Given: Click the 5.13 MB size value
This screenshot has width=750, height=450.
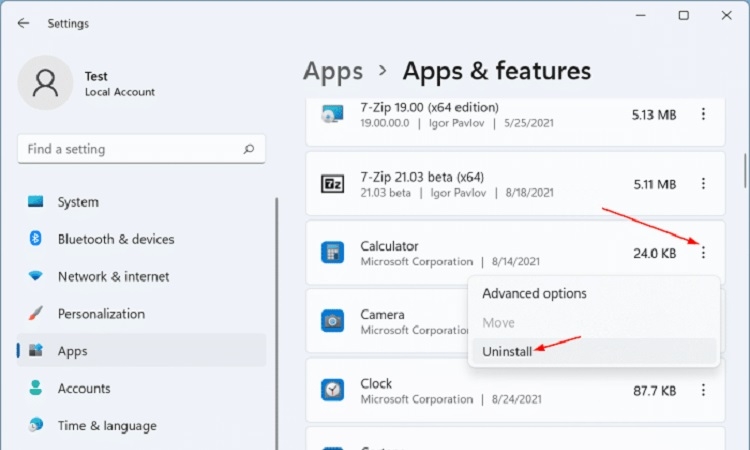Looking at the screenshot, I should [654, 115].
